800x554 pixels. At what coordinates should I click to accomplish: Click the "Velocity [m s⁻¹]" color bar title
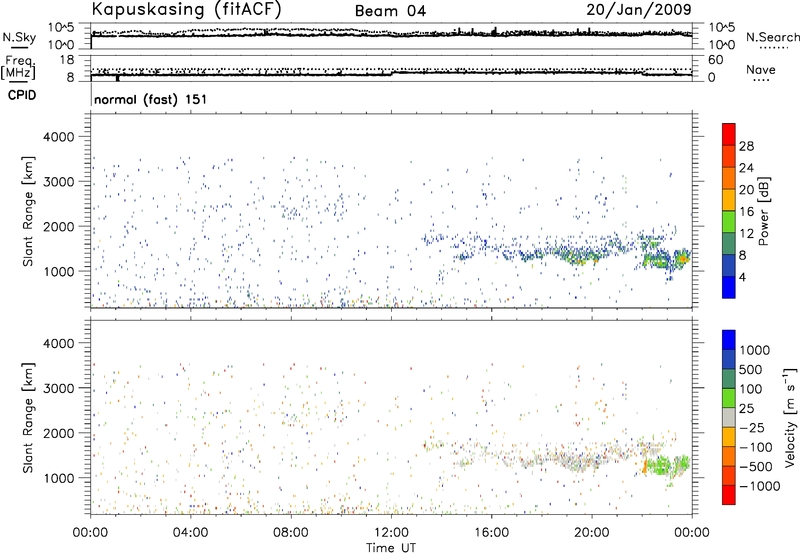(x=791, y=417)
